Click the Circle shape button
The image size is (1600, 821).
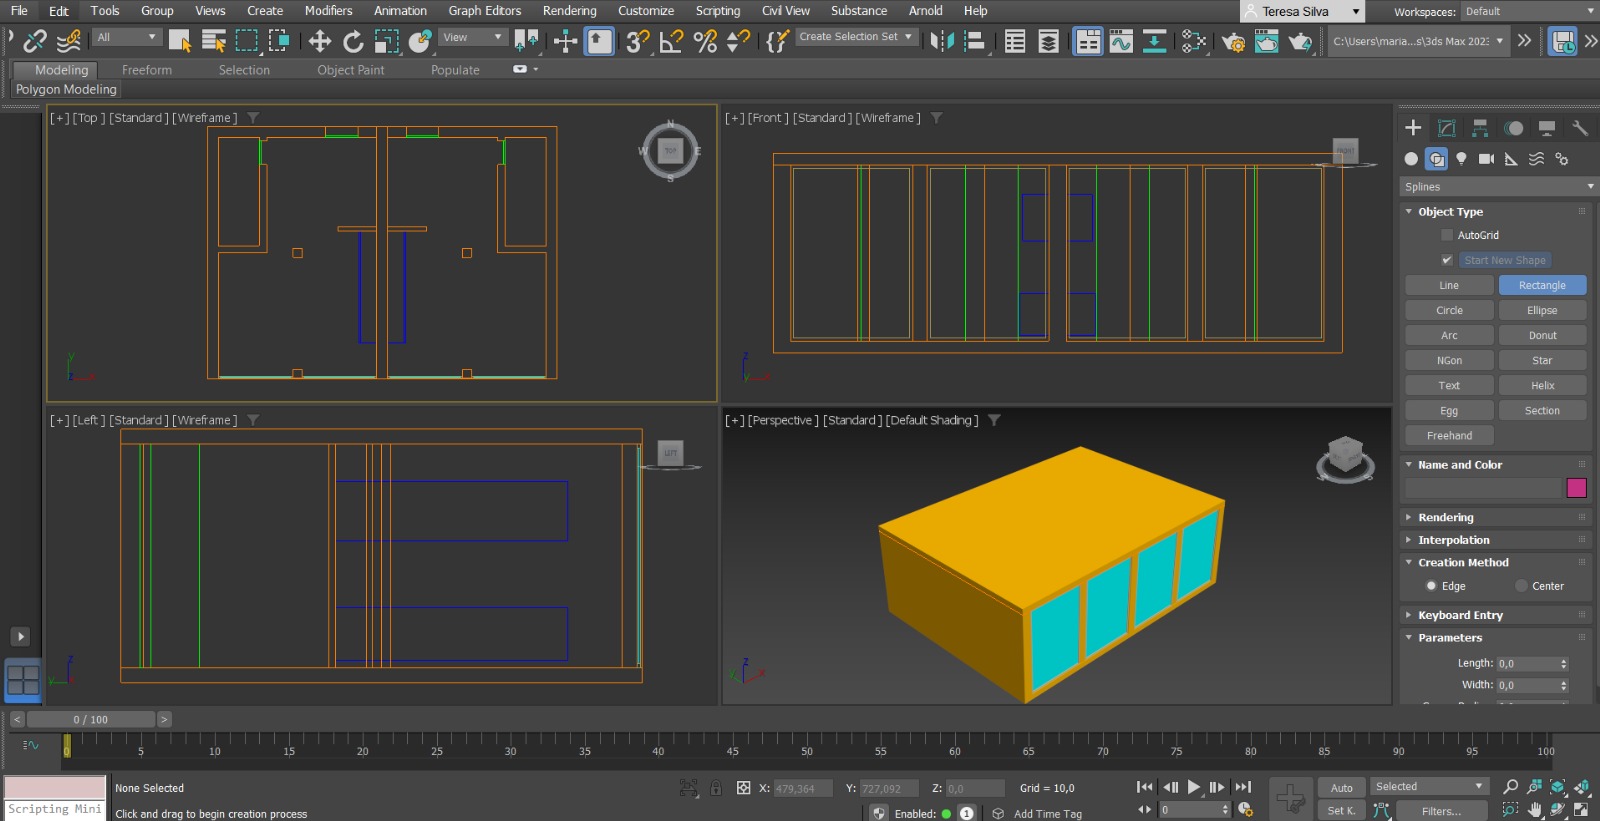tap(1449, 310)
